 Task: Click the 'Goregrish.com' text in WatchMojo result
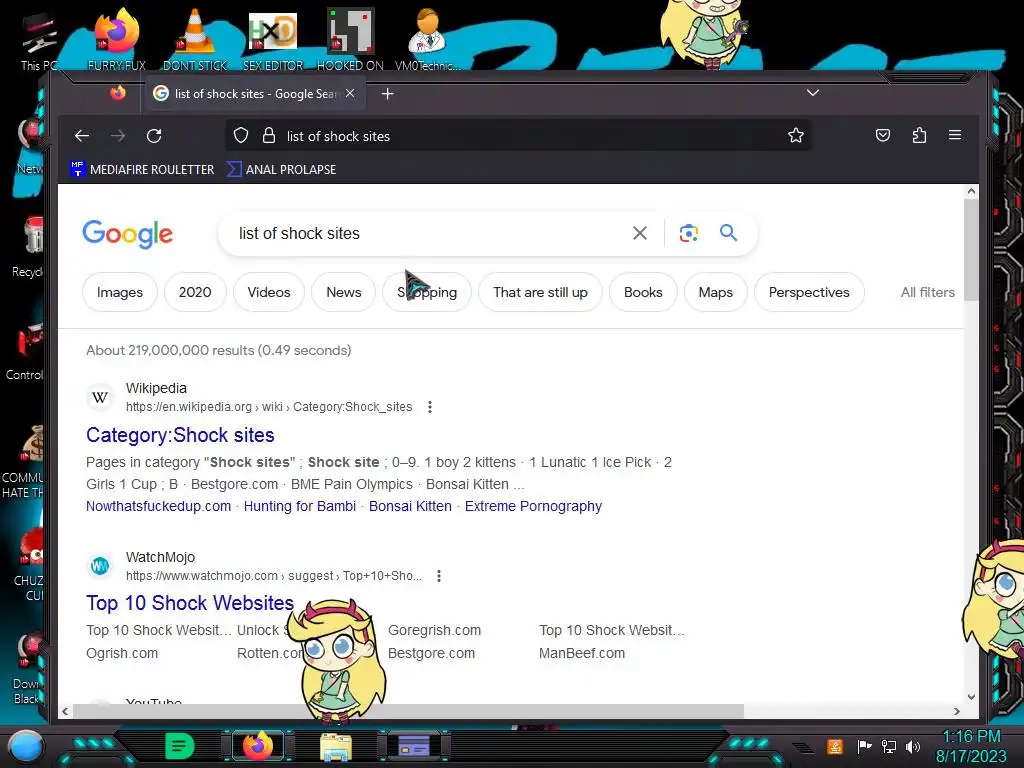(x=434, y=630)
